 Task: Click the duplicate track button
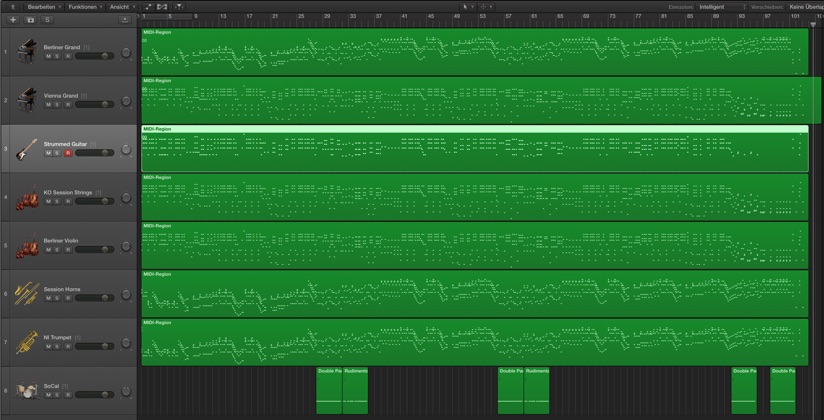coord(29,20)
